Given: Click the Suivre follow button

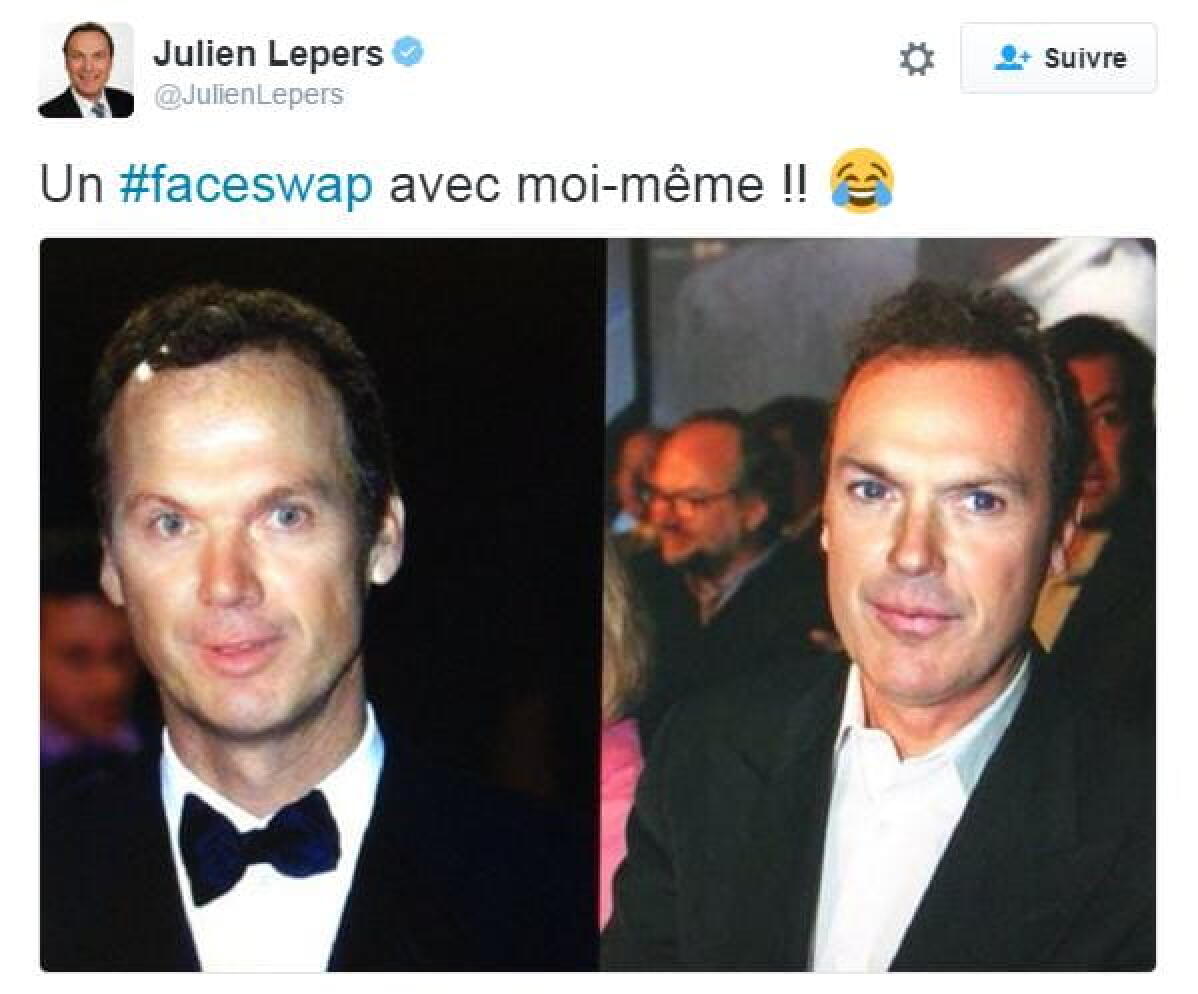Looking at the screenshot, I should pyautogui.click(x=1058, y=58).
